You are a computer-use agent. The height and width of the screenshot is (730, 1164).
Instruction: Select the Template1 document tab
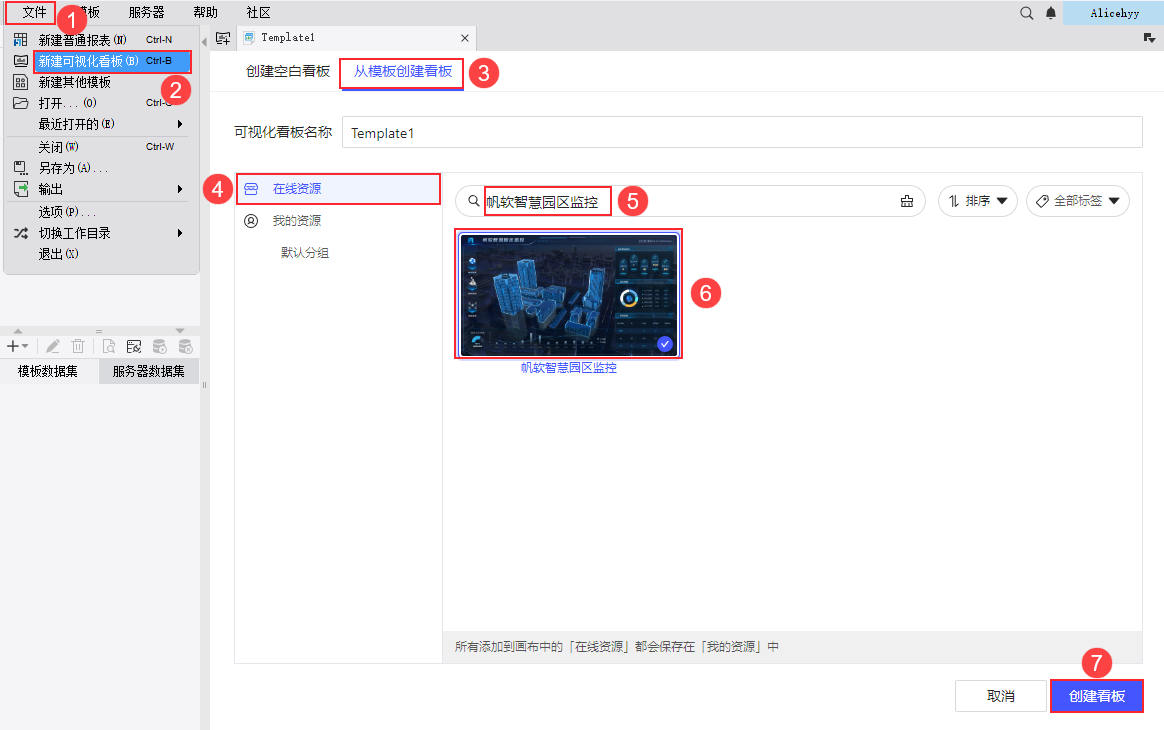[356, 38]
